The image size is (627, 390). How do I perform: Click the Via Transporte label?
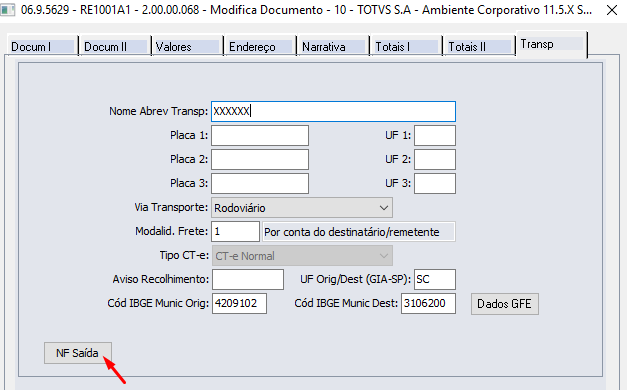[x=171, y=207]
